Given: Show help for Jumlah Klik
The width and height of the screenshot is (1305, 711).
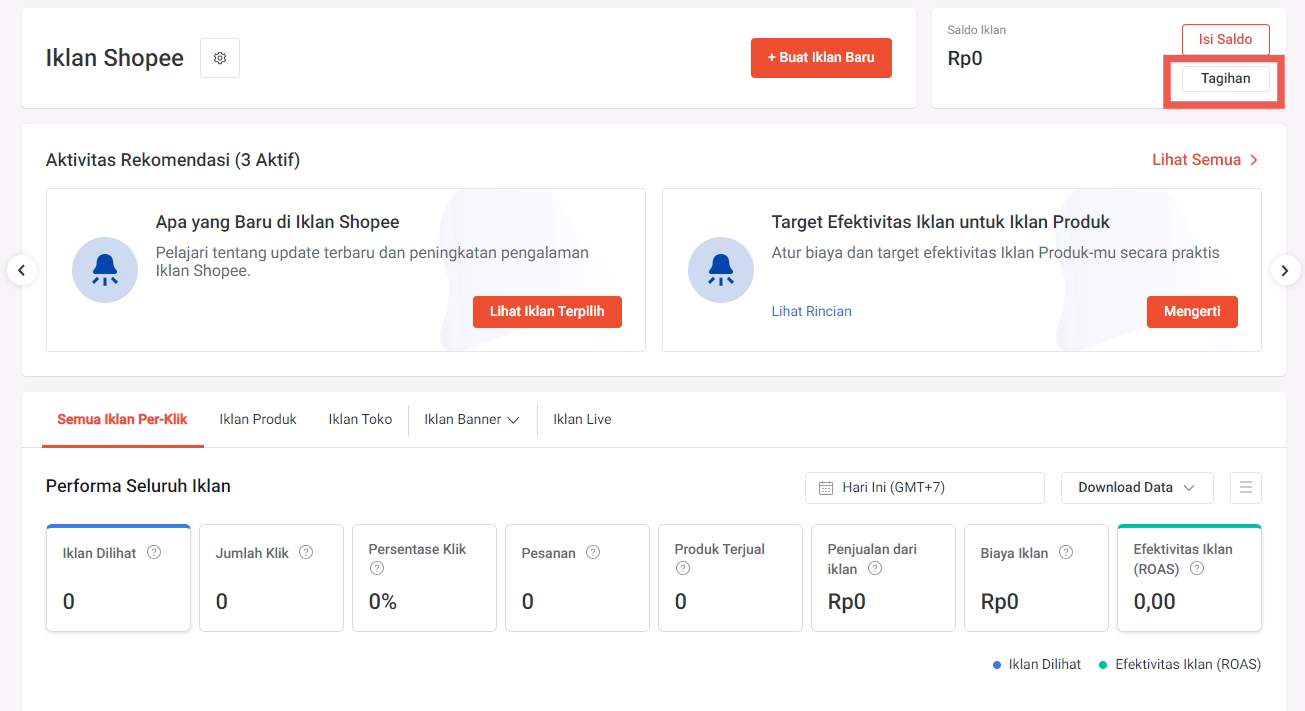Looking at the screenshot, I should [x=306, y=552].
